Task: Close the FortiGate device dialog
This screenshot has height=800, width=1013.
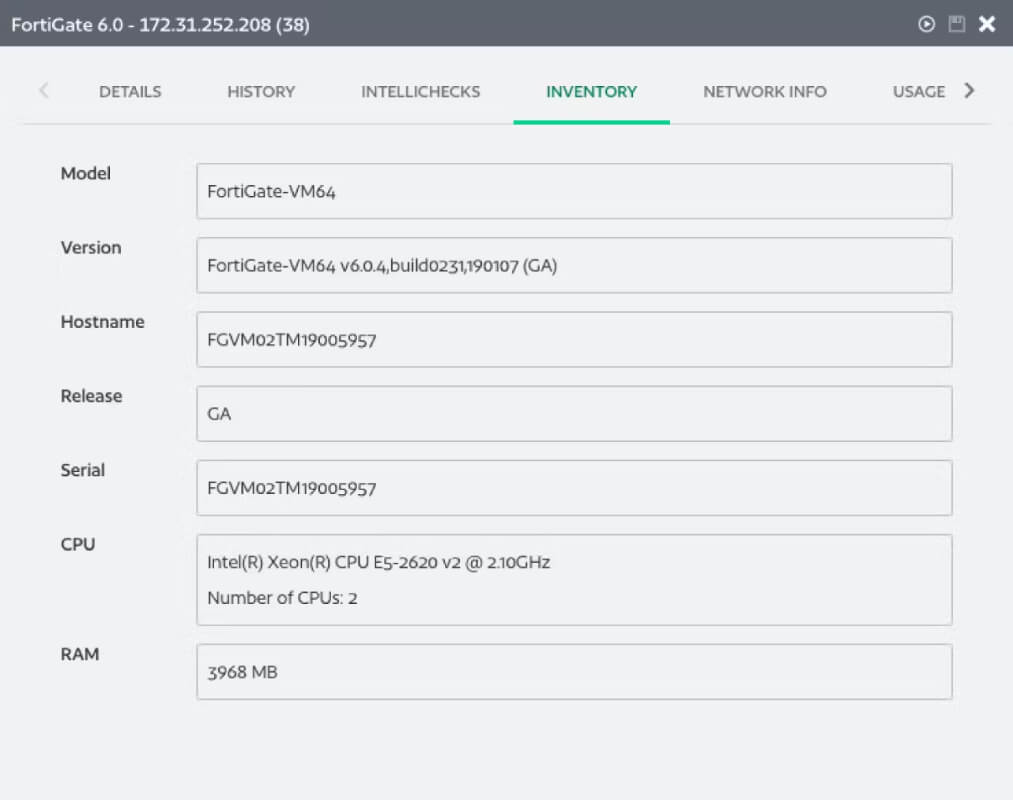Action: point(987,25)
